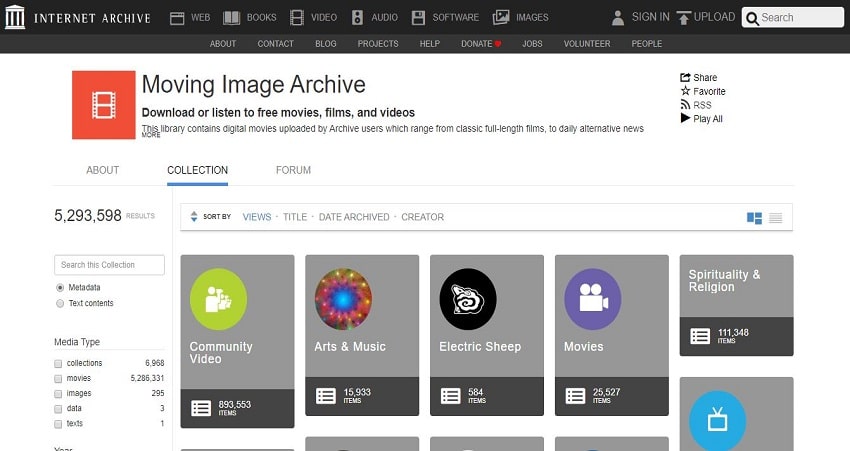Image resolution: width=850 pixels, height=451 pixels.
Task: Select the Text contents radio button
Action: pos(60,304)
